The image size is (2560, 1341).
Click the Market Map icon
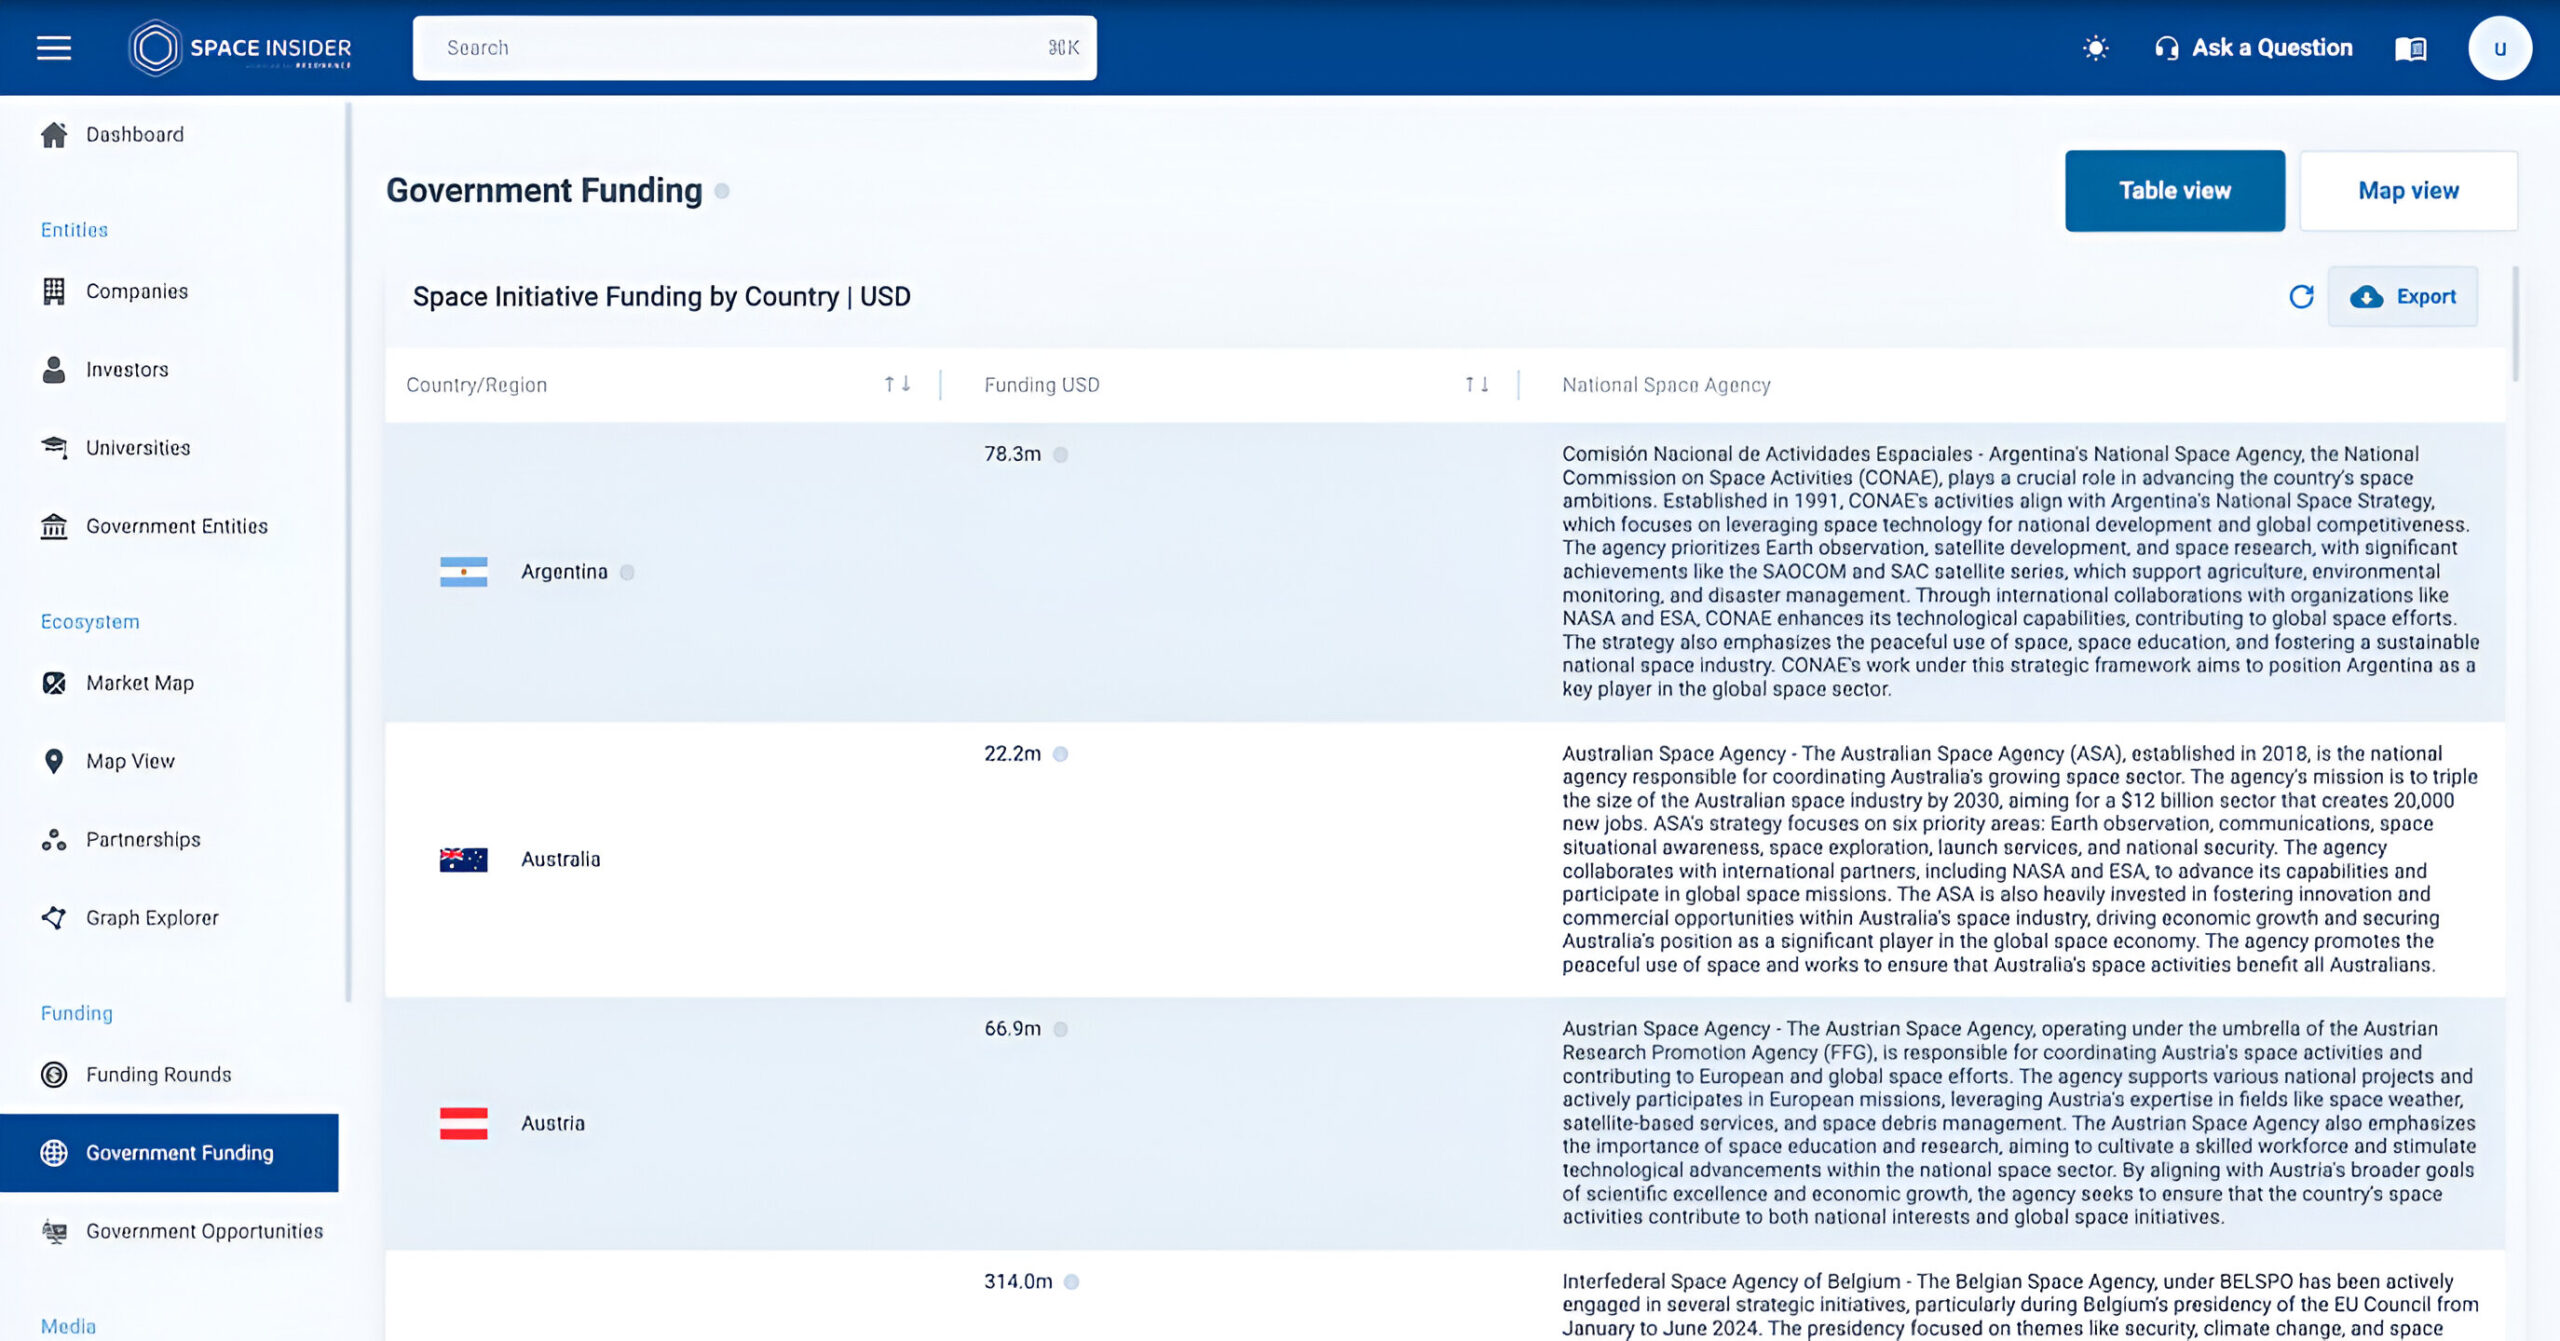(54, 683)
